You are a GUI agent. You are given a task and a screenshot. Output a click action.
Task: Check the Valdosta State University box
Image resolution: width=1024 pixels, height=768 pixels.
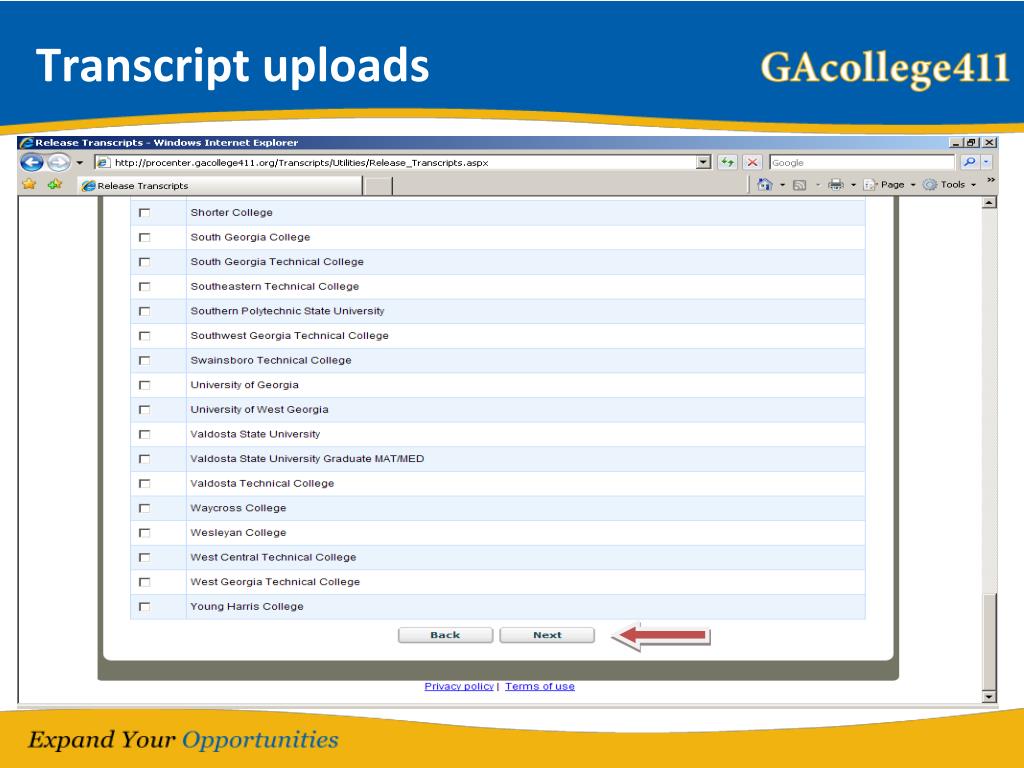click(x=144, y=434)
